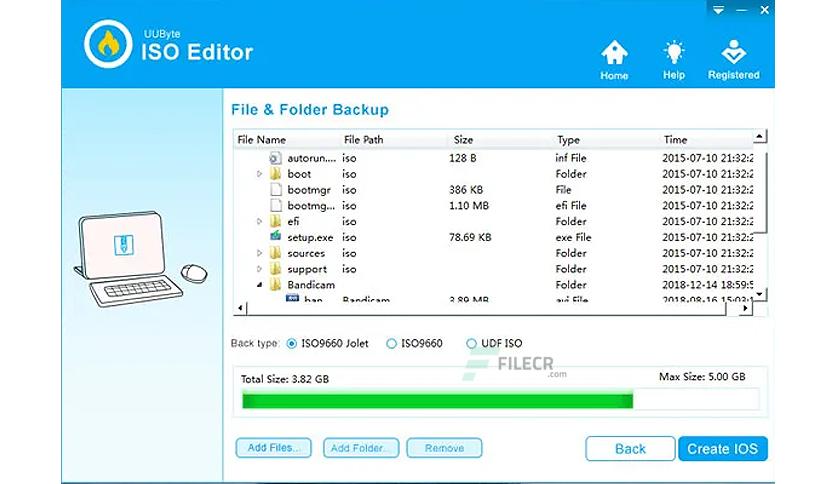Screen dimensions: 836x484
Task: Click the Remove button
Action: click(444, 448)
